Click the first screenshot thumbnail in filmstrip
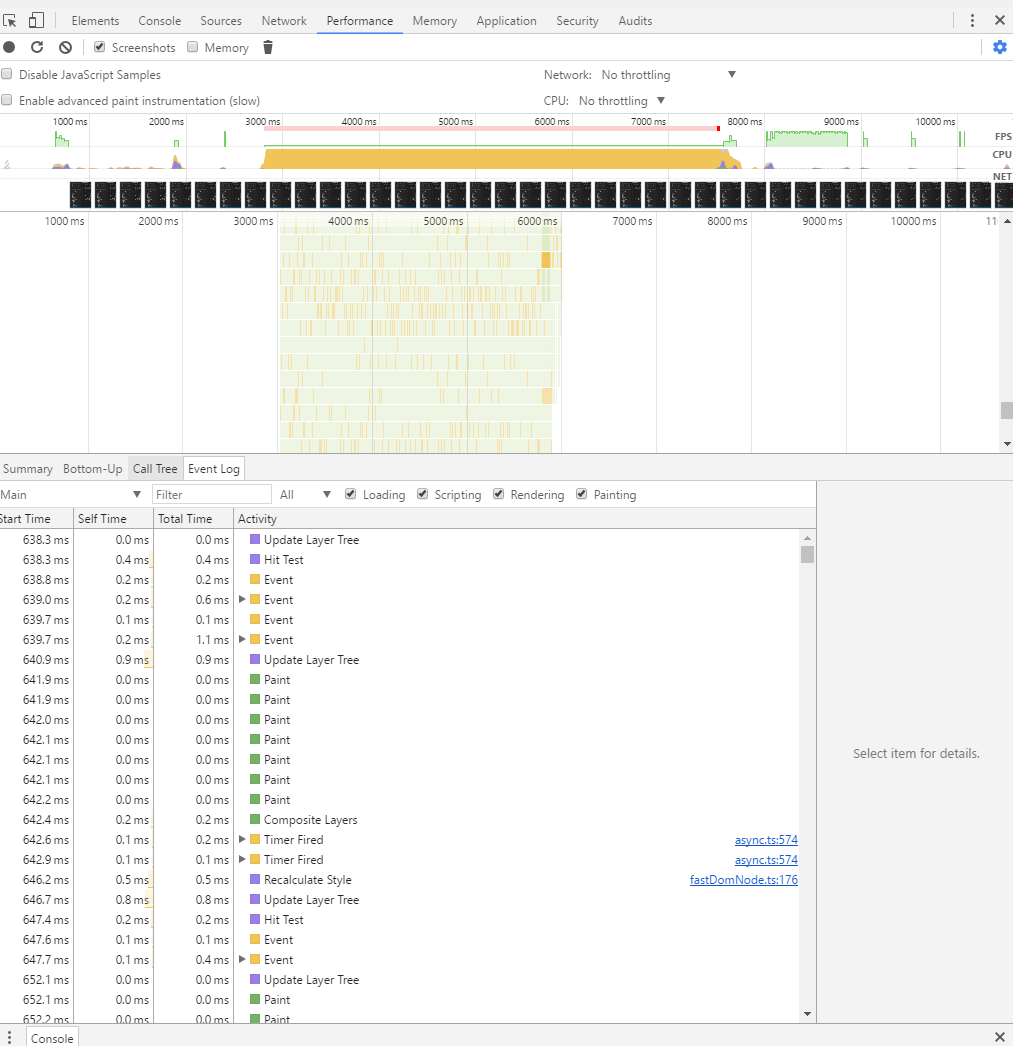The height and width of the screenshot is (1046, 1013). tap(80, 195)
